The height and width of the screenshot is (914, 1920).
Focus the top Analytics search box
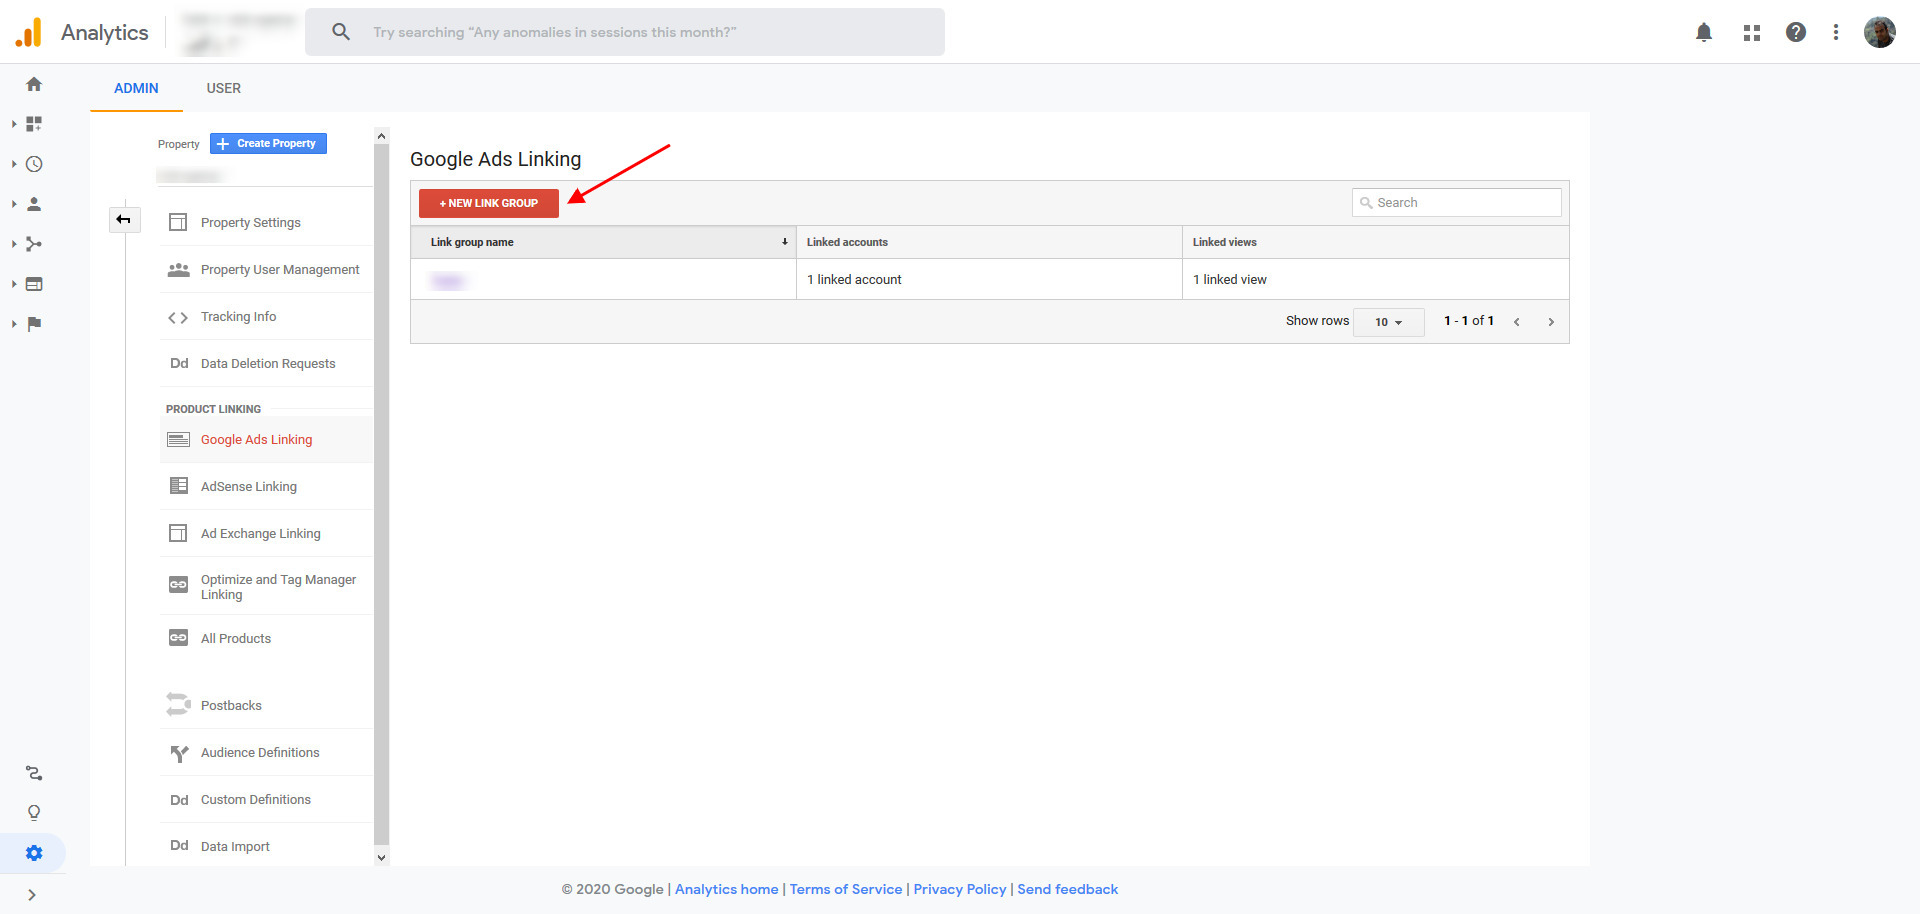[625, 32]
